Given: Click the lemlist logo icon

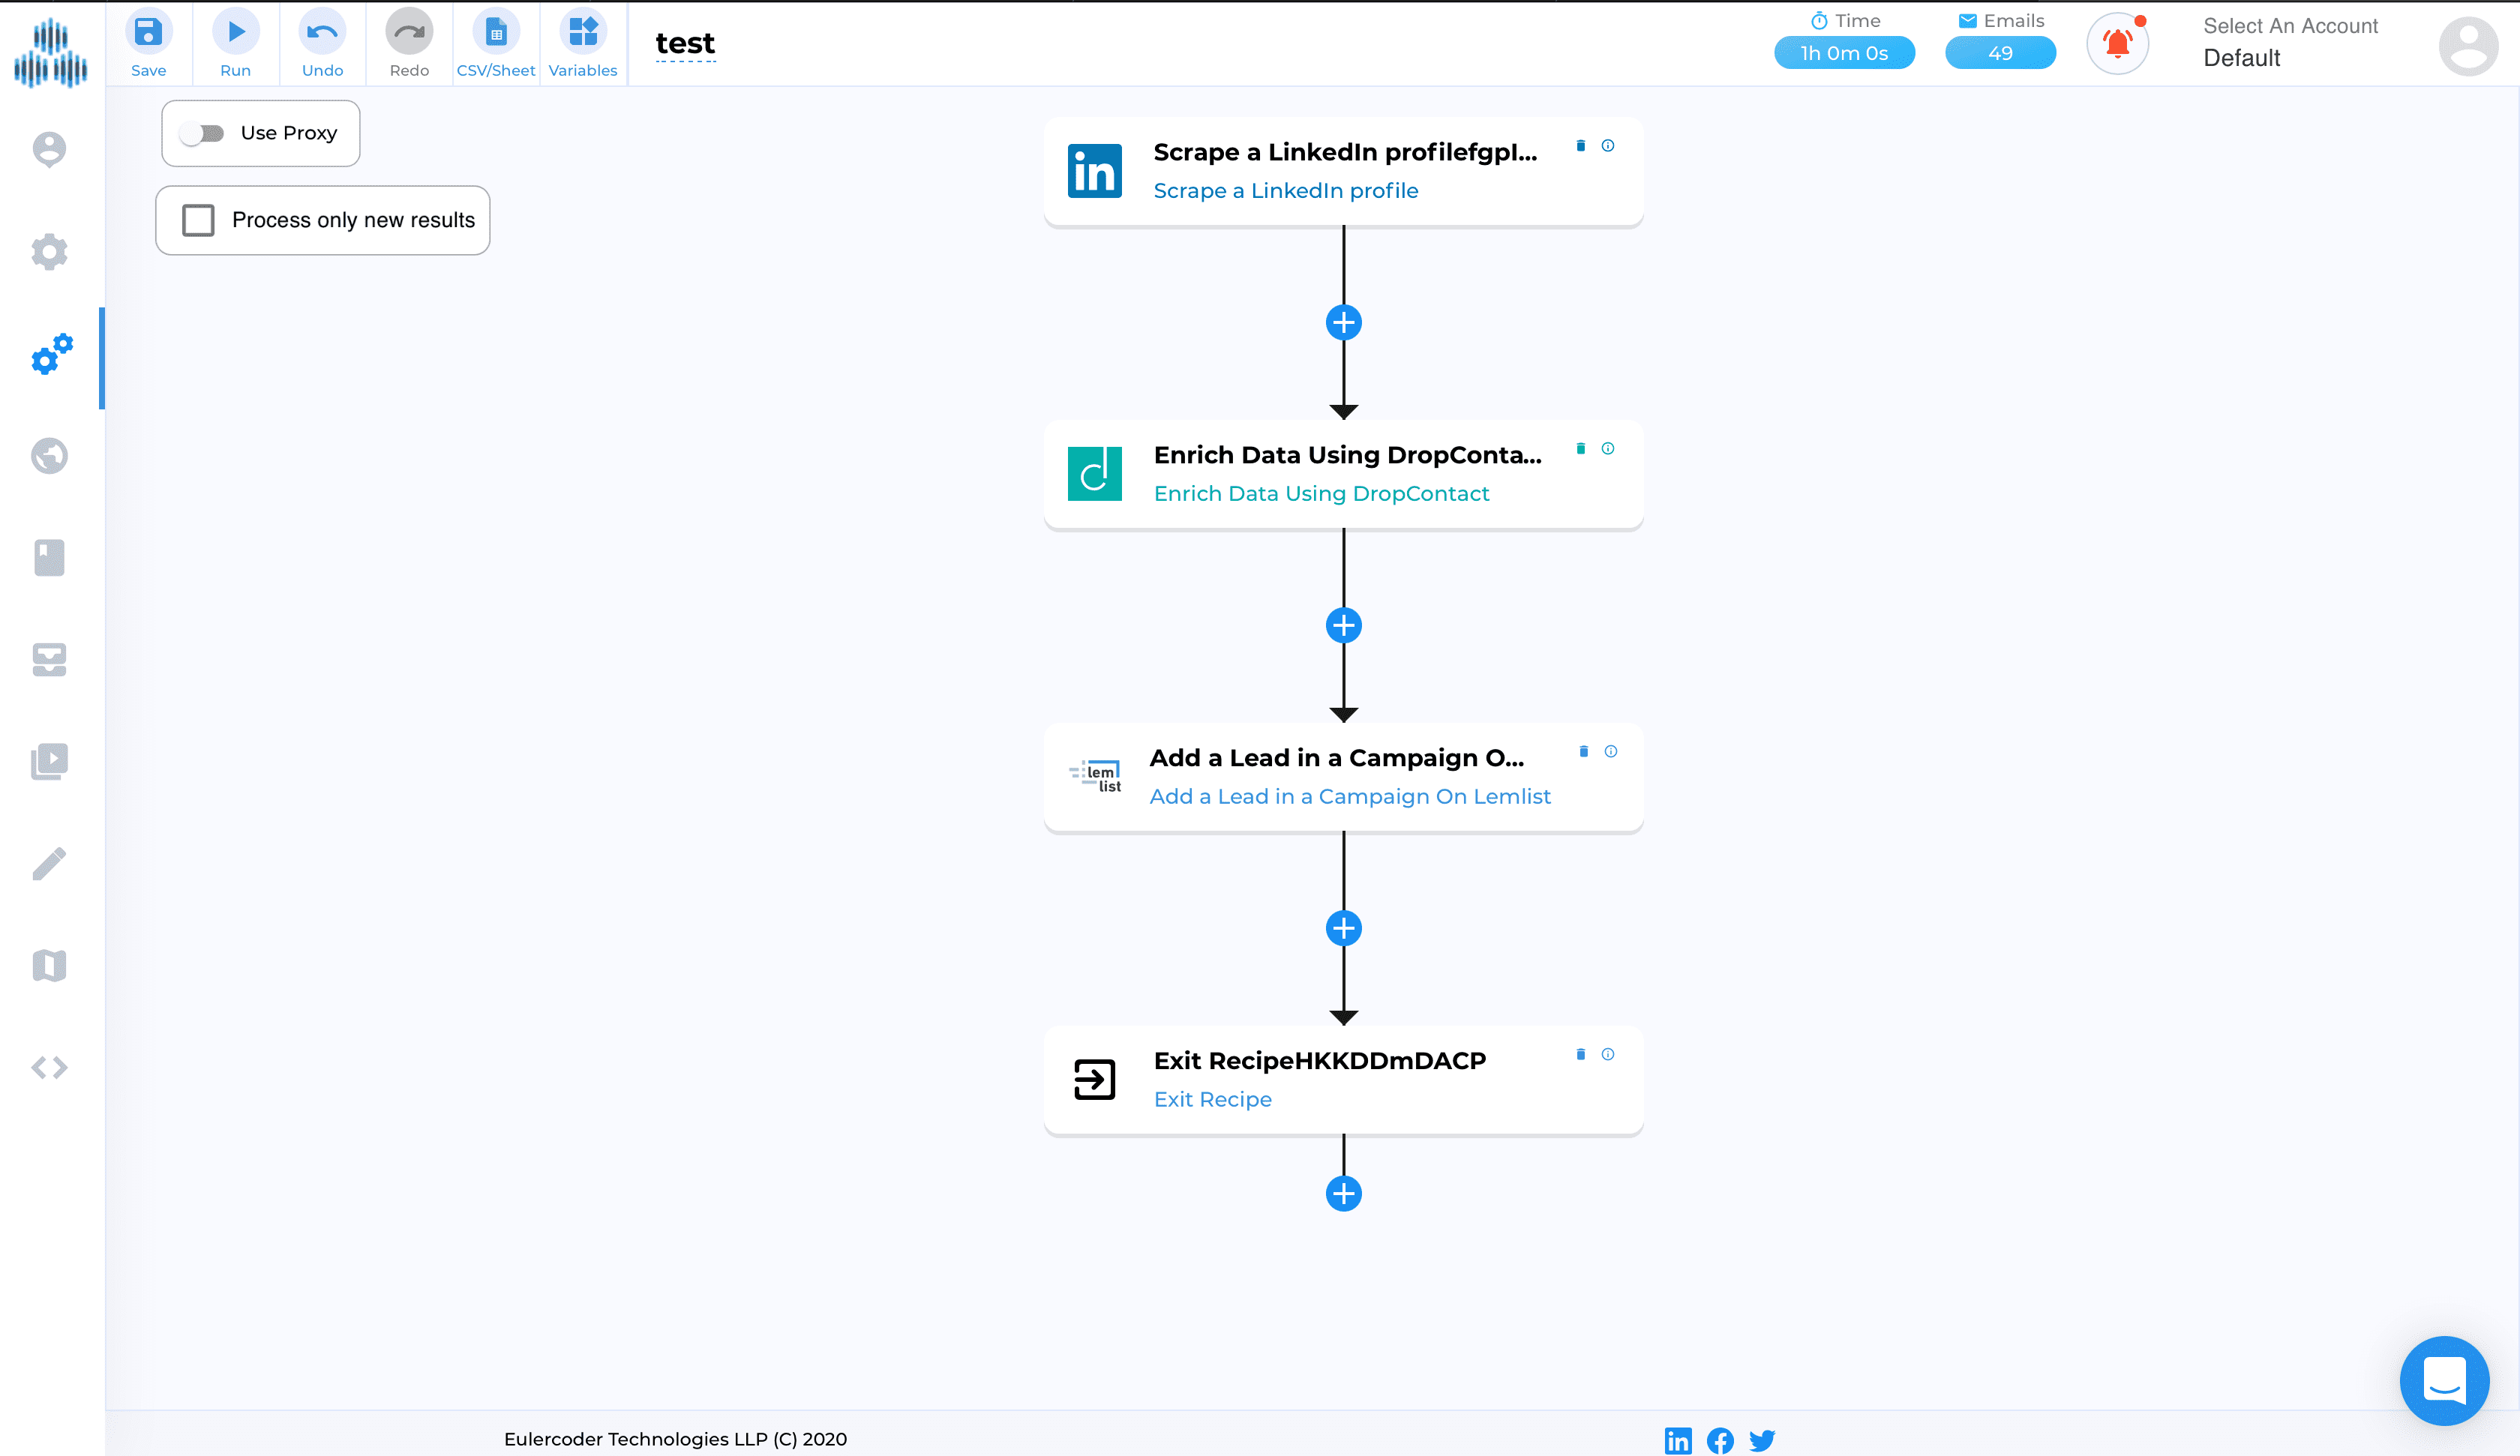Looking at the screenshot, I should point(1095,776).
